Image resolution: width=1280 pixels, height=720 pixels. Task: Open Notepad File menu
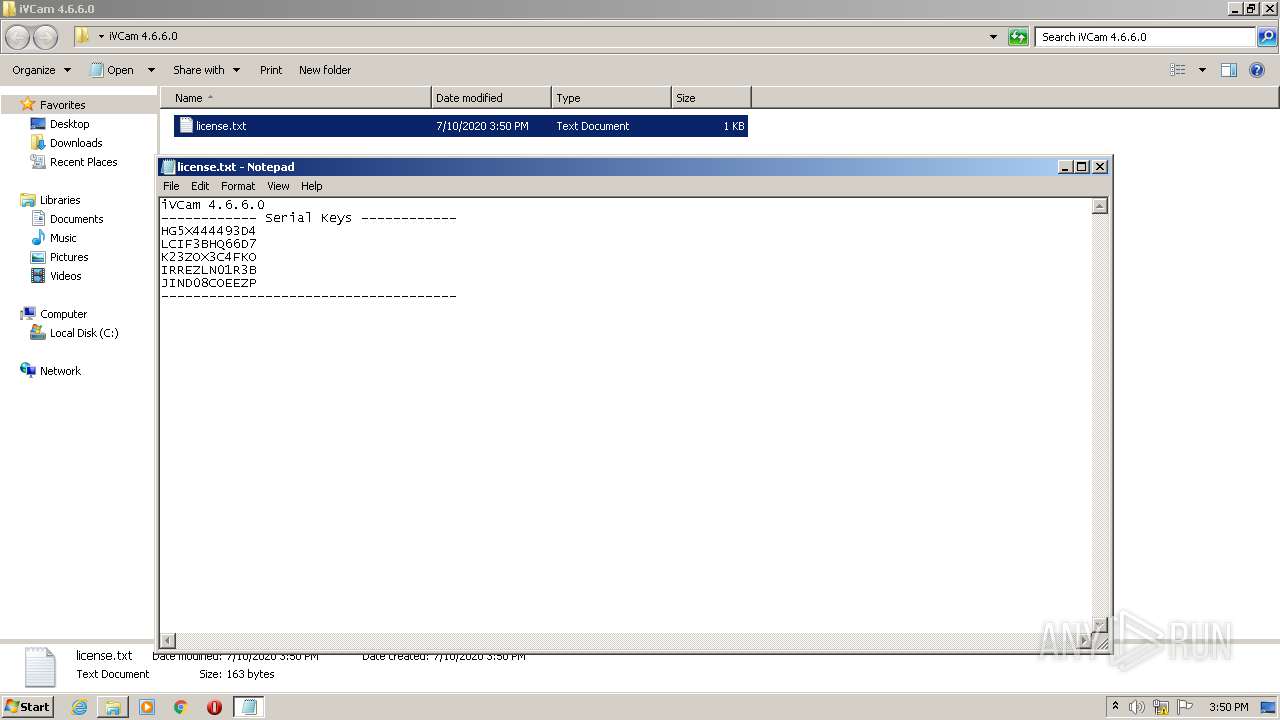pyautogui.click(x=171, y=186)
